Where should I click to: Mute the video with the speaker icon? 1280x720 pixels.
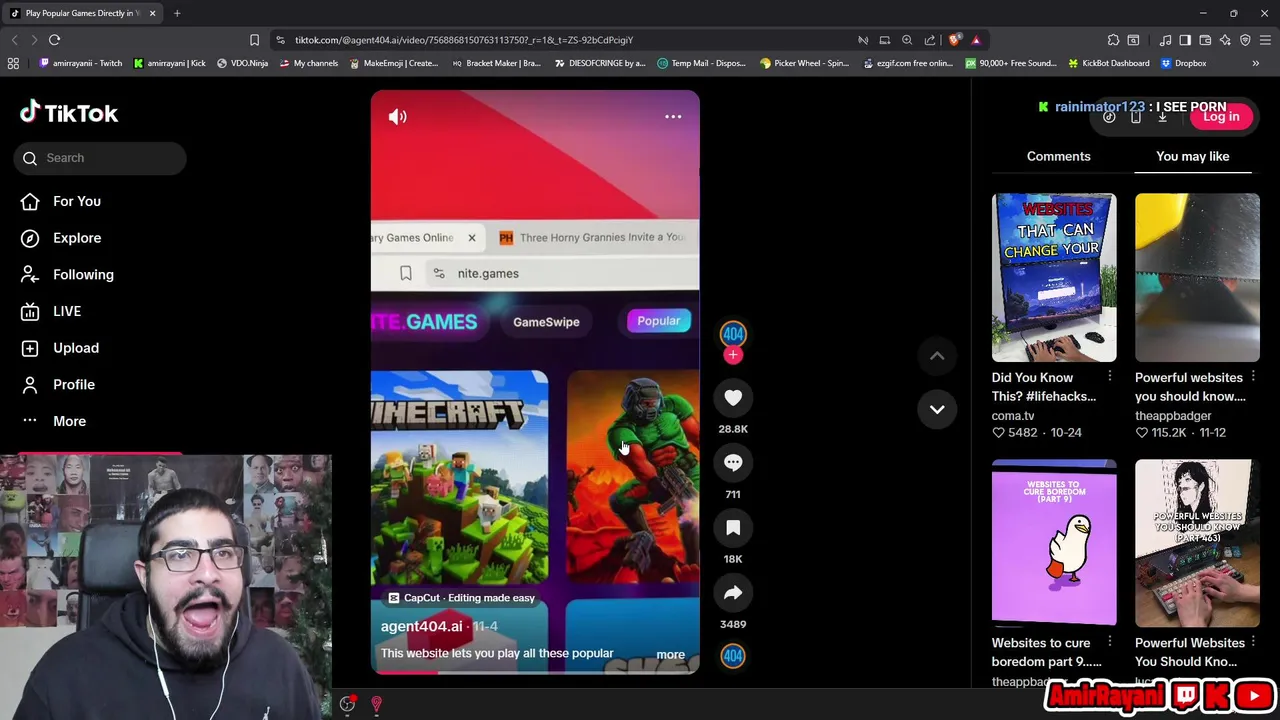pos(397,117)
